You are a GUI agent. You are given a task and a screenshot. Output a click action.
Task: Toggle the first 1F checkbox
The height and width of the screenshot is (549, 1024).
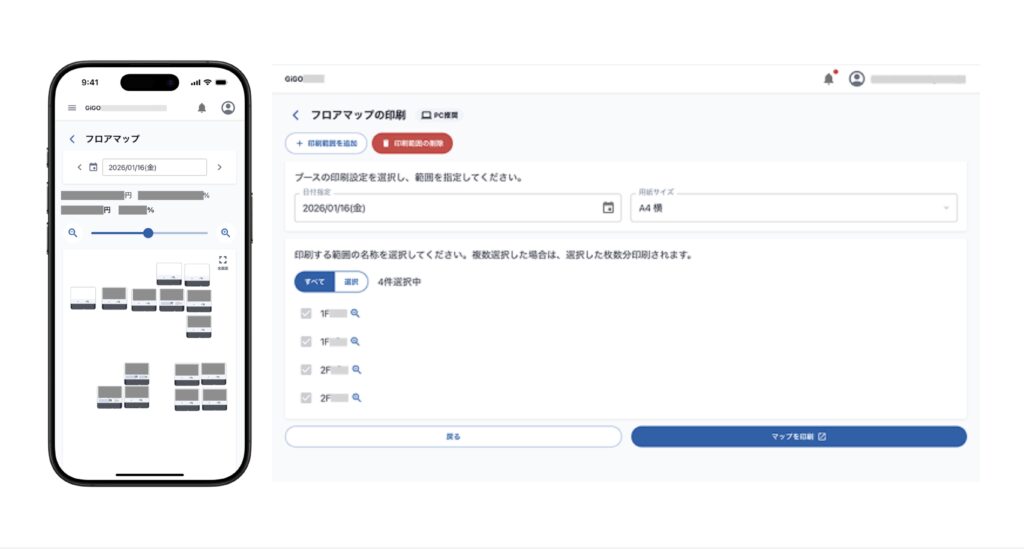click(x=306, y=313)
